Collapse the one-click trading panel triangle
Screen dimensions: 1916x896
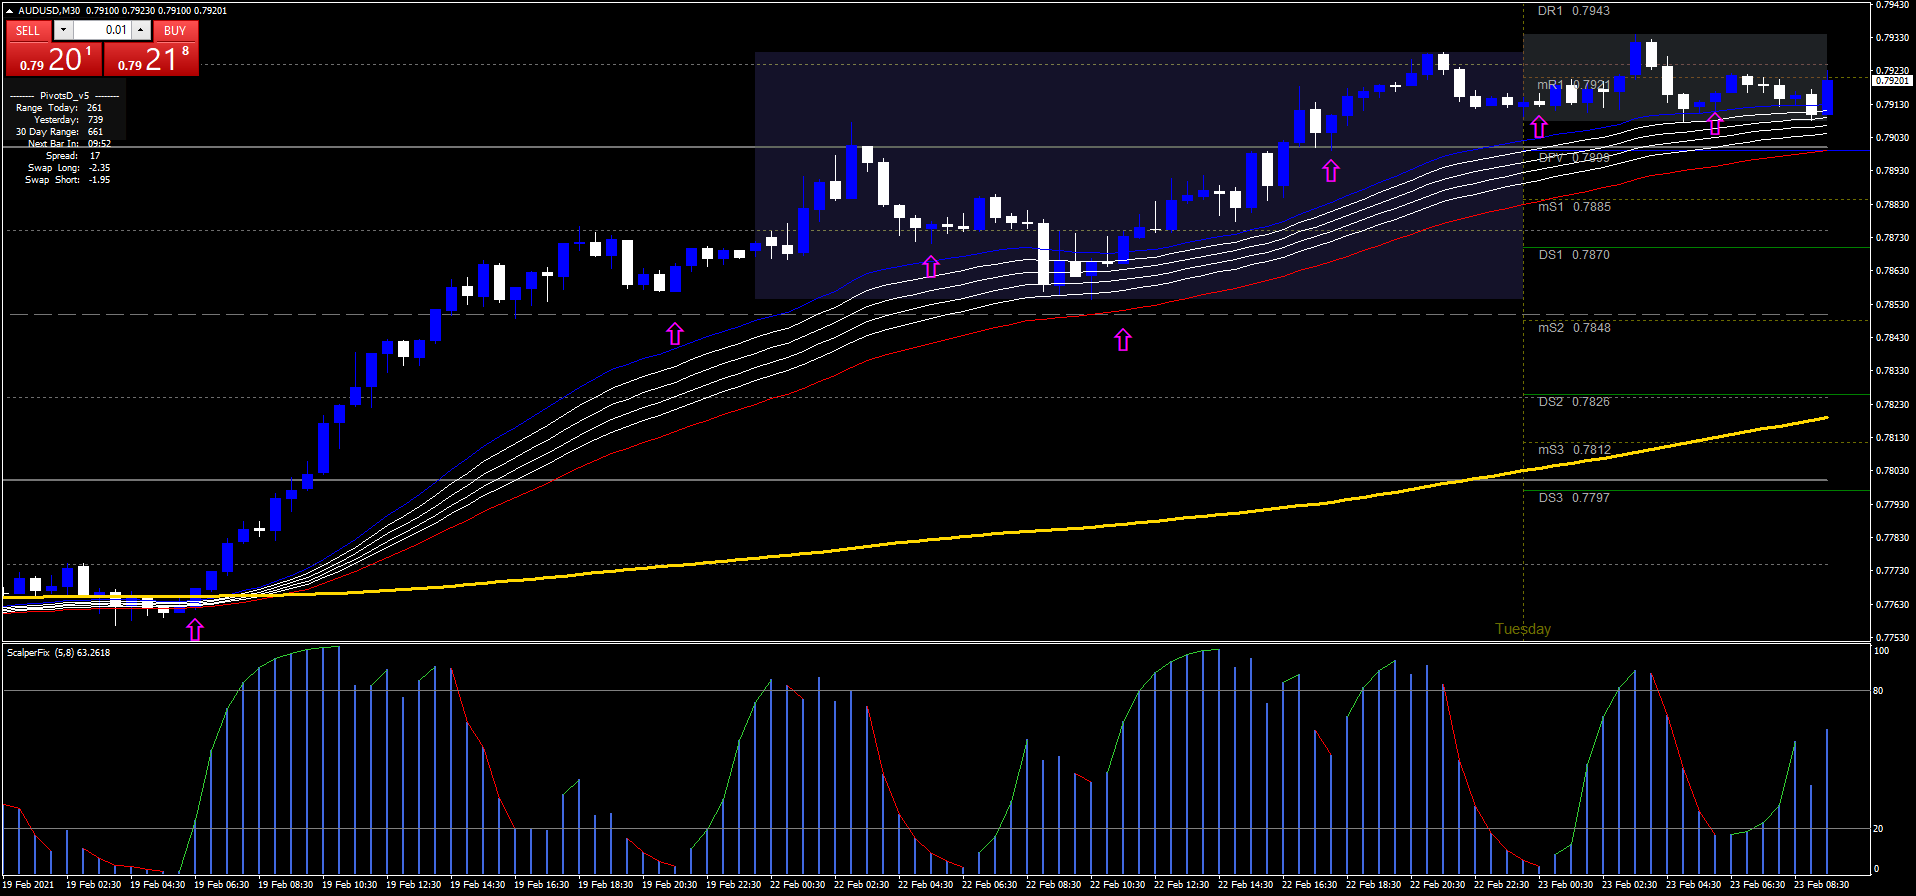tap(10, 11)
